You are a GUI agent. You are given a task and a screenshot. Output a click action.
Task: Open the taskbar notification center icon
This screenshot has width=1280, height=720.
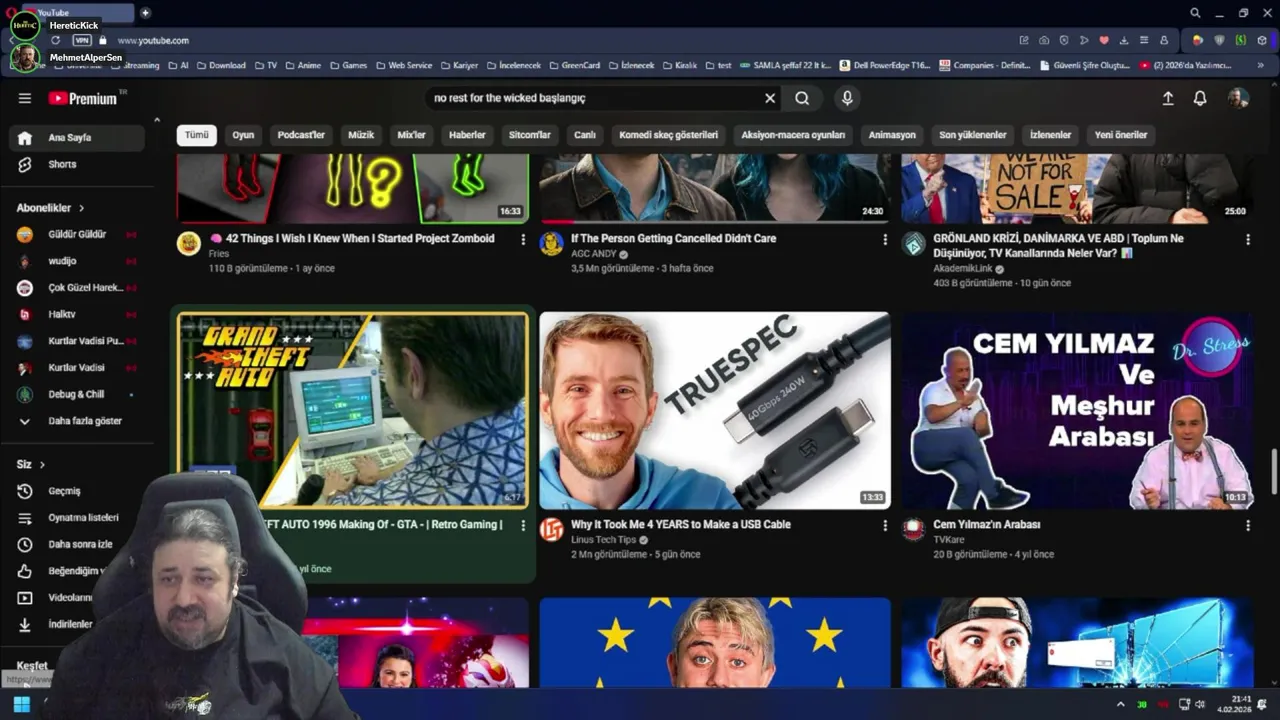coord(1262,704)
